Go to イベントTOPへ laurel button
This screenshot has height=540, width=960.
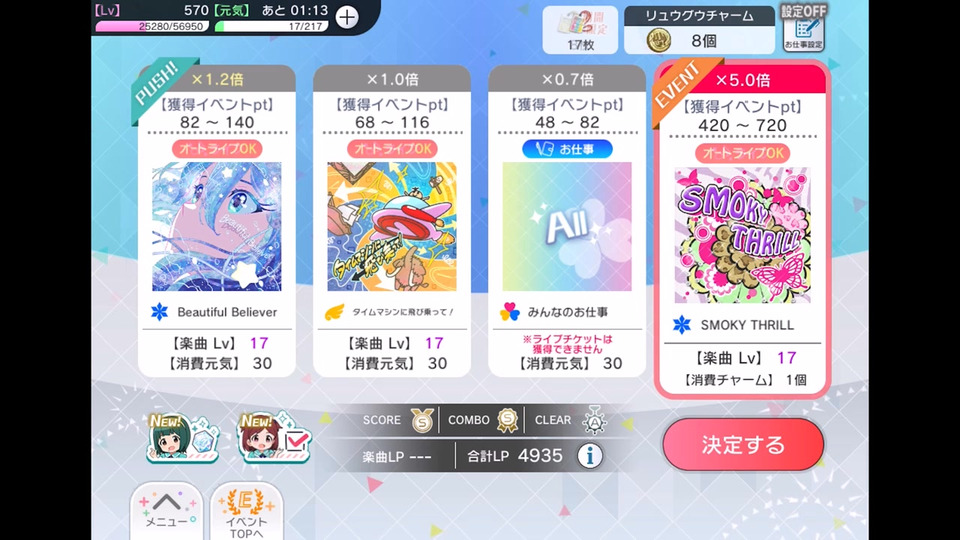[x=247, y=512]
